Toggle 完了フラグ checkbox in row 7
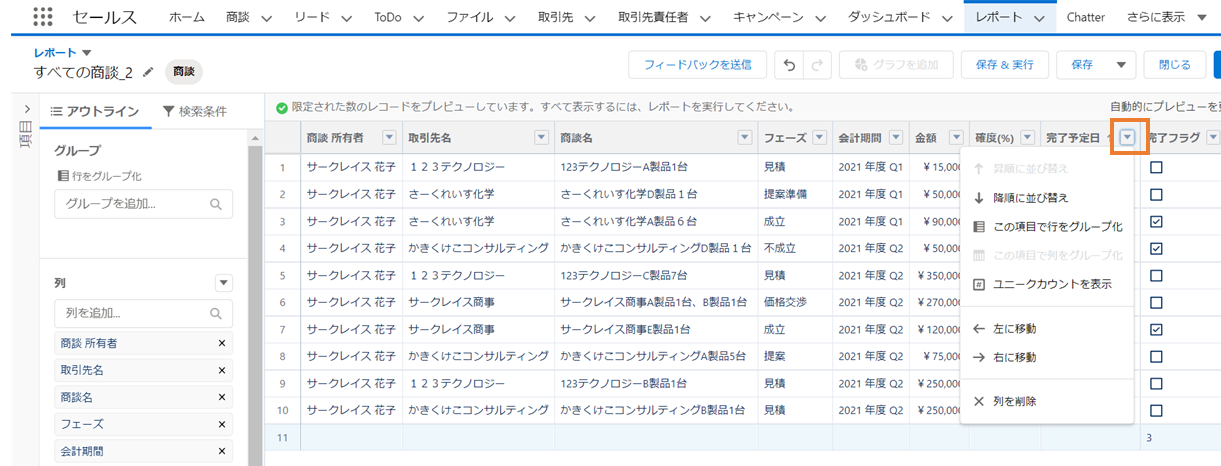This screenshot has width=1221, height=466. (1156, 329)
